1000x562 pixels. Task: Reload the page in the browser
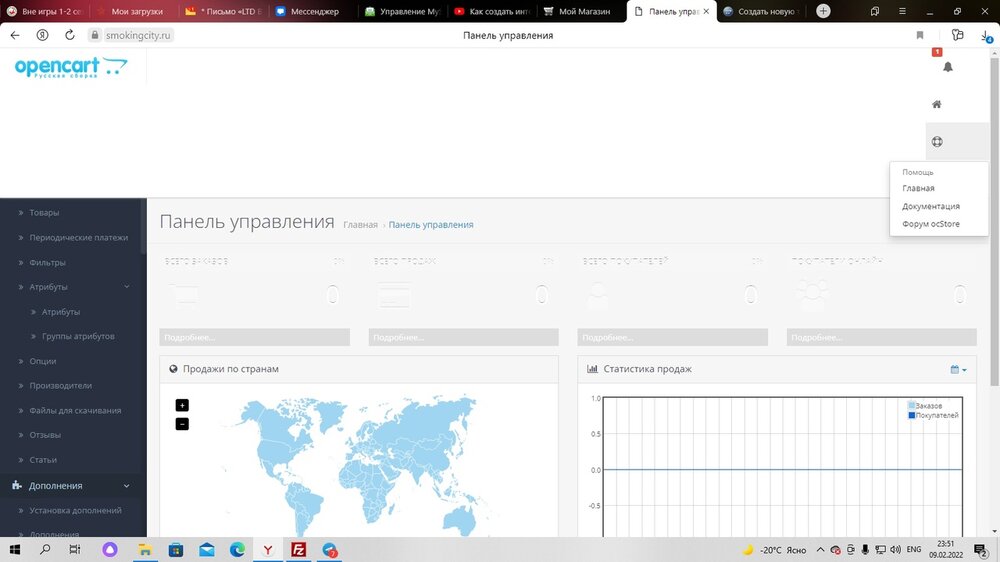click(x=70, y=34)
